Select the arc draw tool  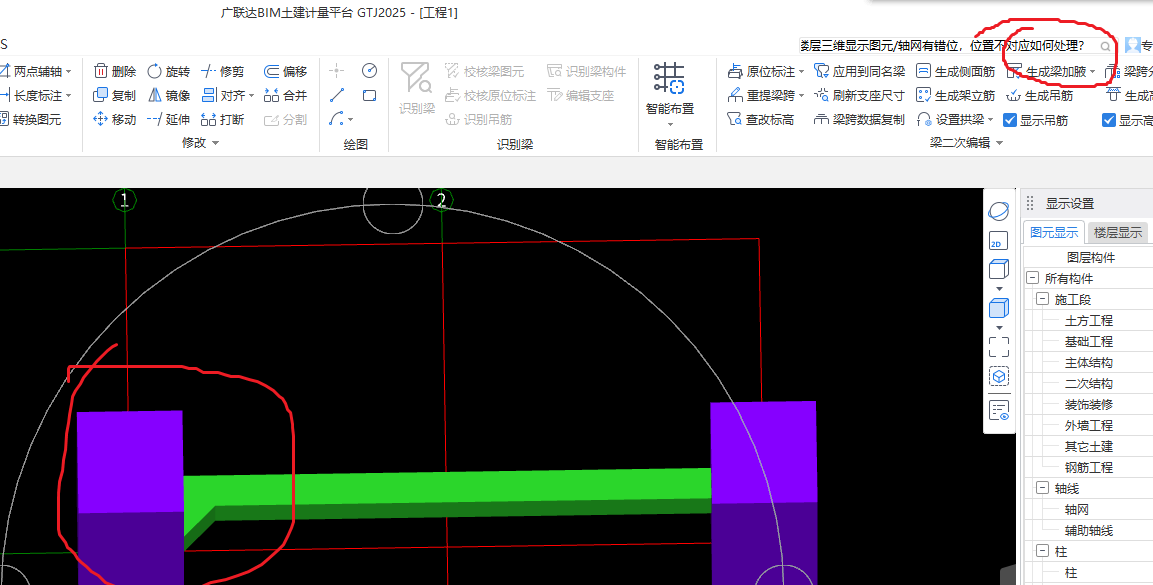tap(337, 118)
